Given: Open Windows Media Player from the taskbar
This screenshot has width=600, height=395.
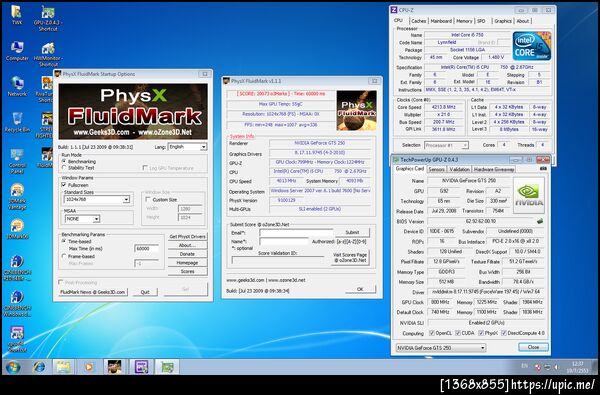Looking at the screenshot, I should (89, 367).
